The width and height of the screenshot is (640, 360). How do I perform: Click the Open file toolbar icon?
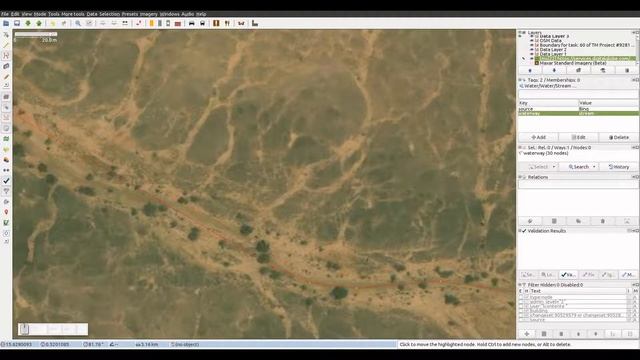coord(6,23)
